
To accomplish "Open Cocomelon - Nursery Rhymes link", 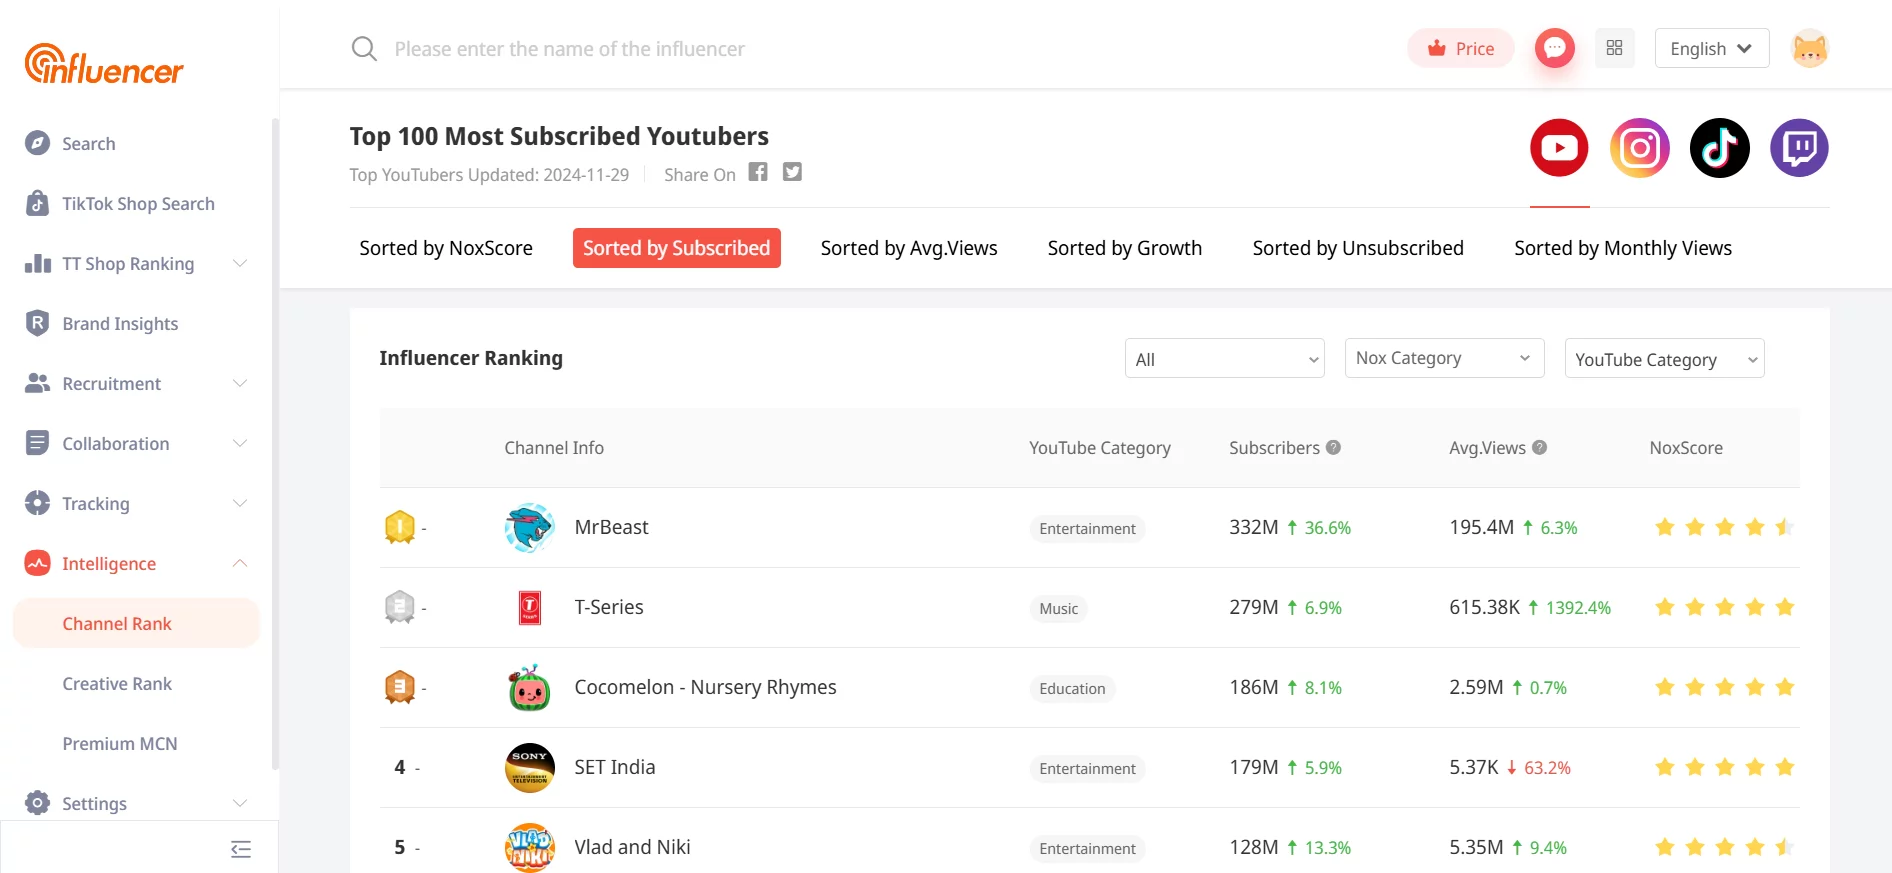I will [x=705, y=687].
